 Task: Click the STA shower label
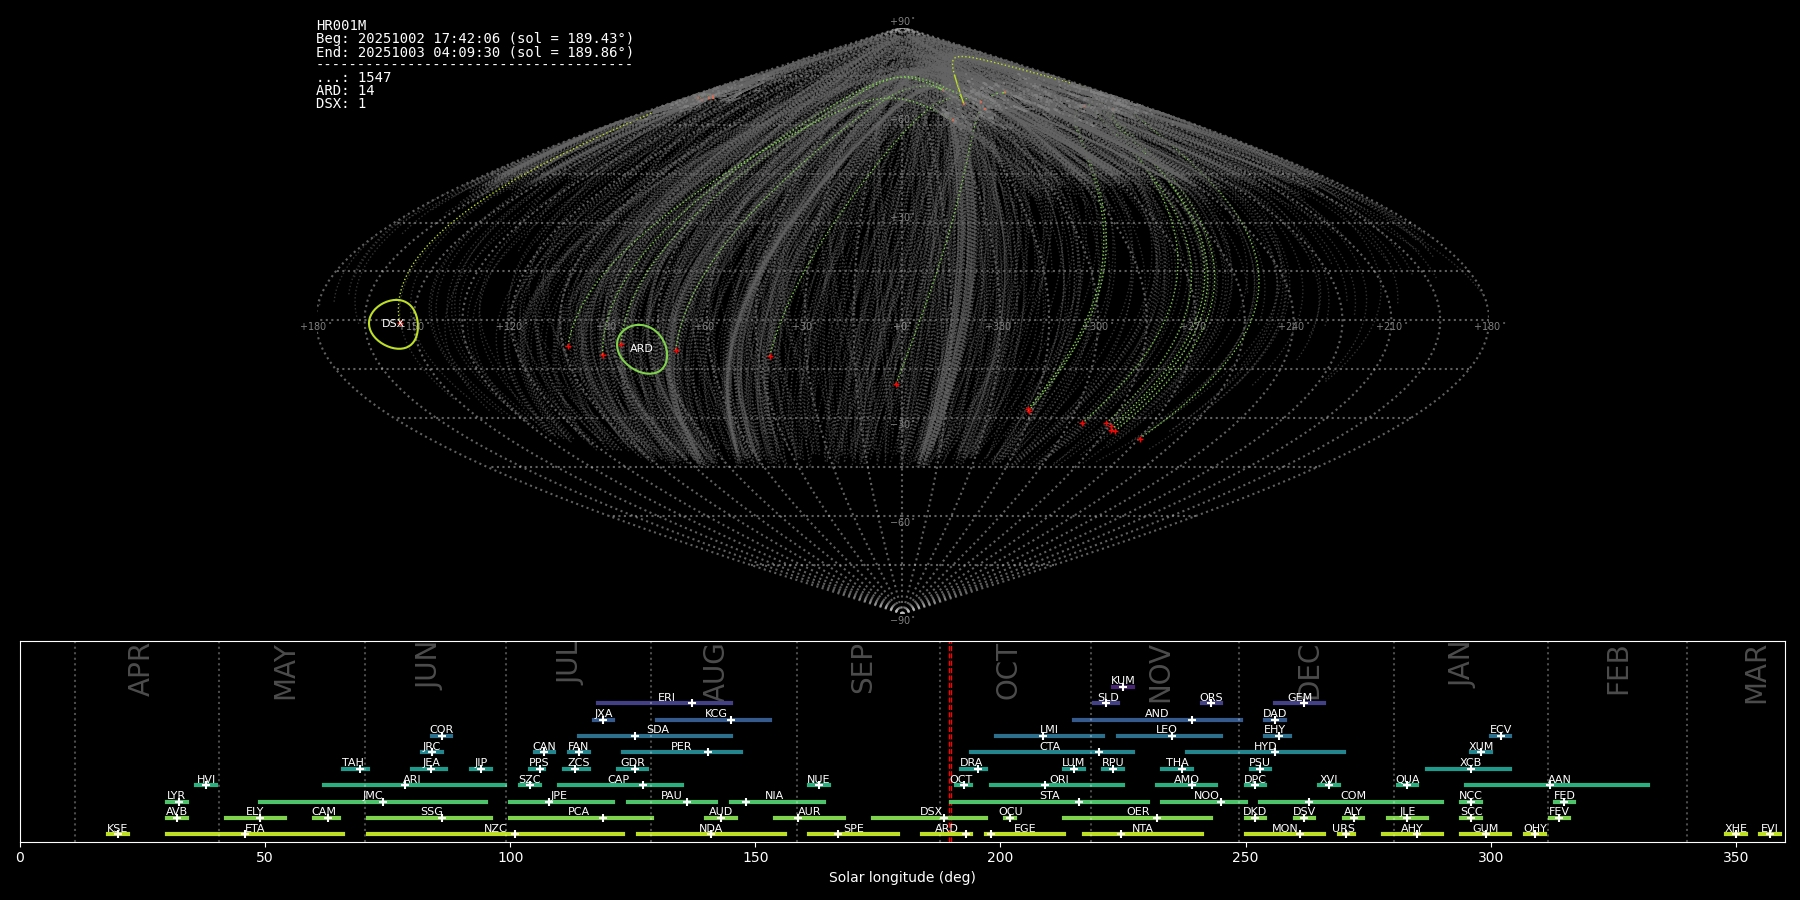1049,796
